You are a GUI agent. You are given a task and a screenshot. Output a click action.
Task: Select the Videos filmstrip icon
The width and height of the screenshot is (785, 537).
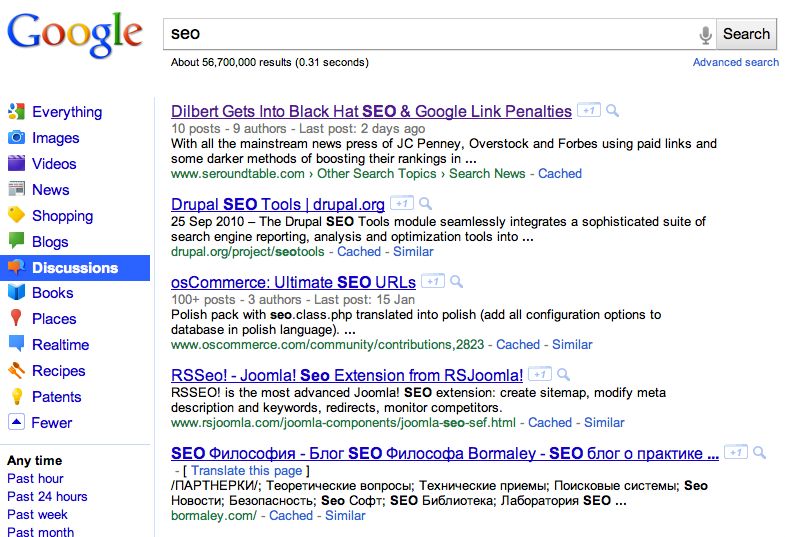click(x=16, y=164)
